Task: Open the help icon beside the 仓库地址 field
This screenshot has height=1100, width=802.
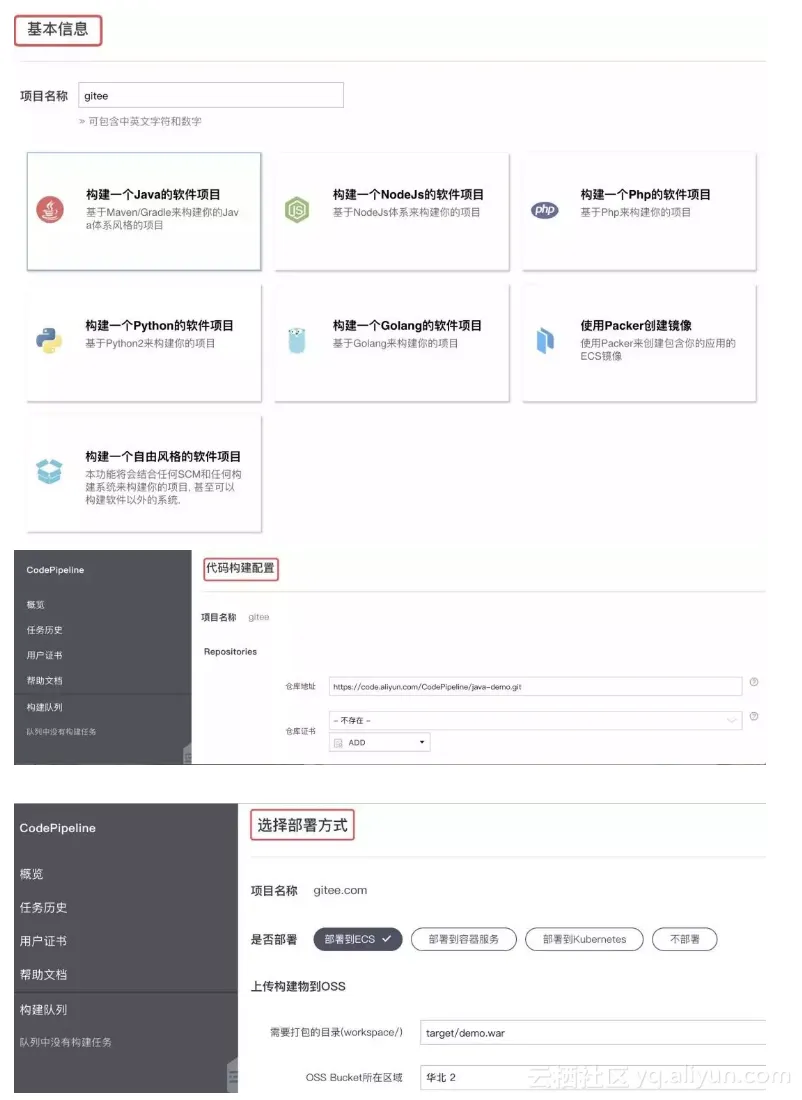Action: pos(754,682)
